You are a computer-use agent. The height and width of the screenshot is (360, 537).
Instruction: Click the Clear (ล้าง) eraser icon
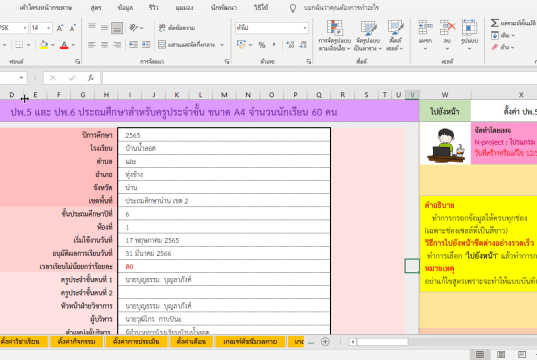tap(495, 47)
